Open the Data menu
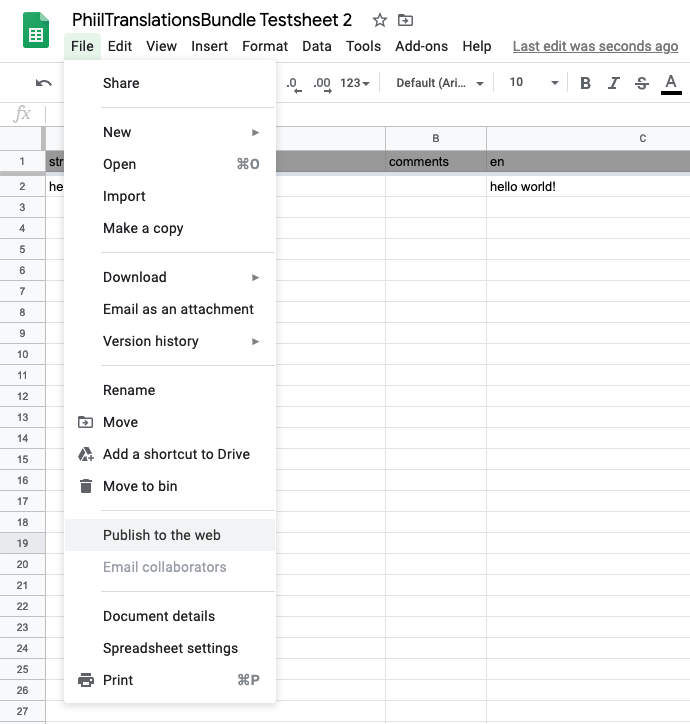Screen dimensions: 690x724 pos(316,46)
